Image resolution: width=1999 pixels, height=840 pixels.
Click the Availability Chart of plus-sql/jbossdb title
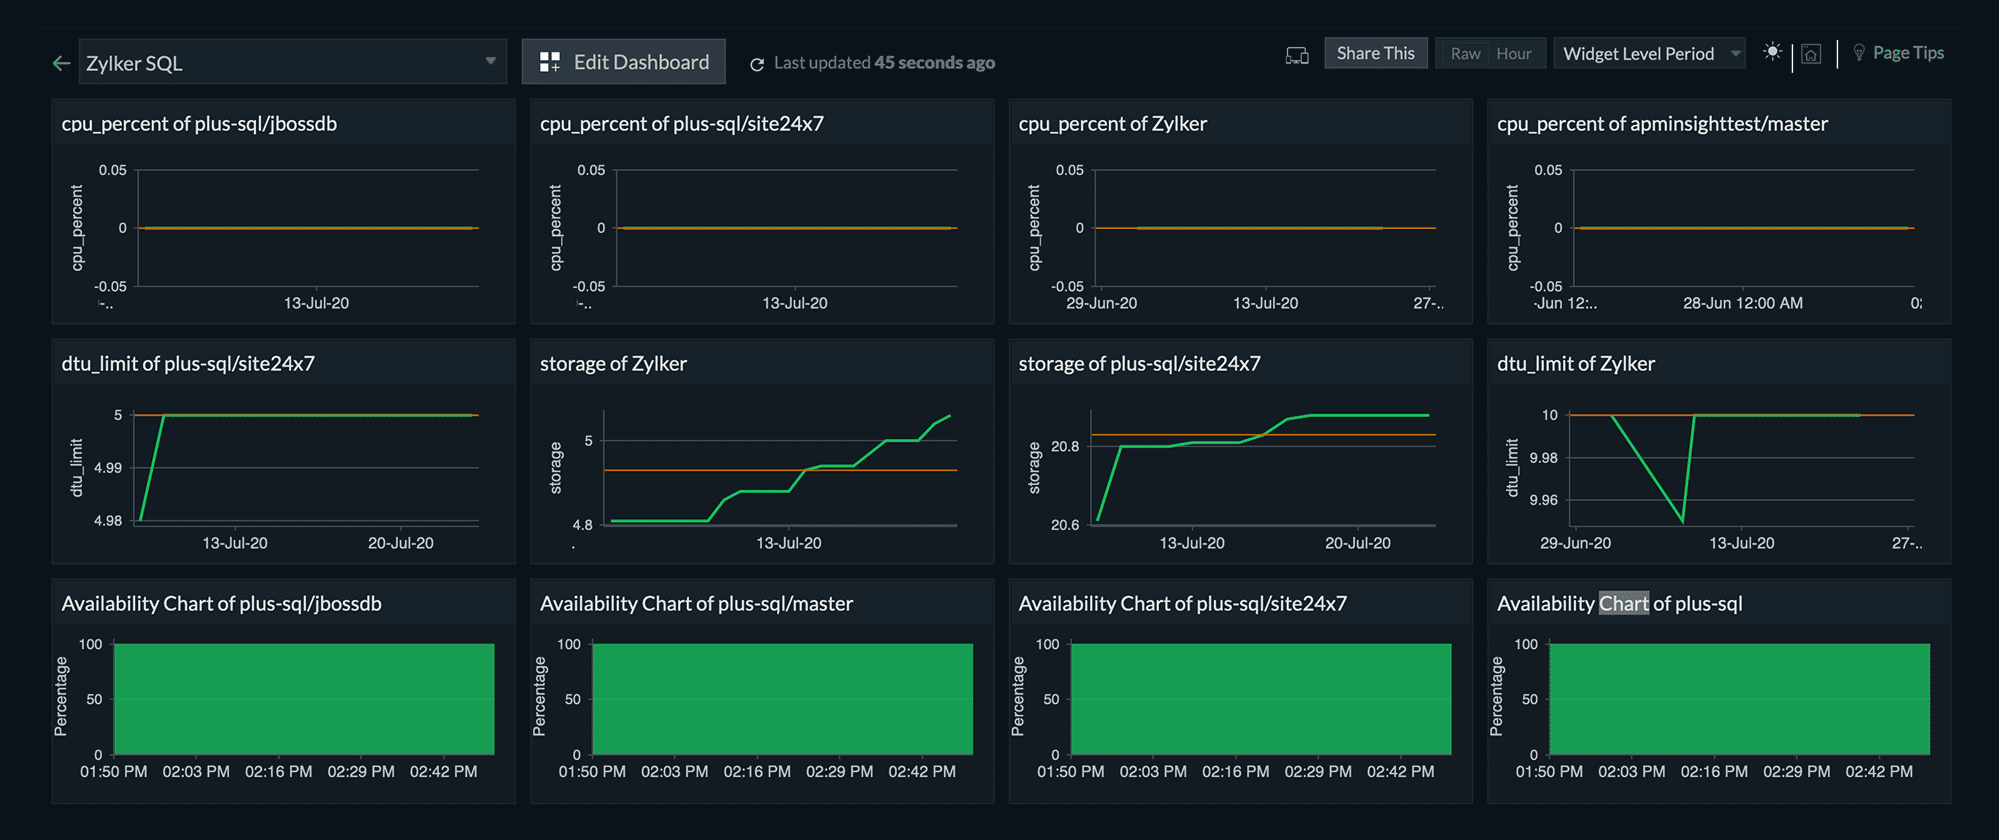[221, 604]
